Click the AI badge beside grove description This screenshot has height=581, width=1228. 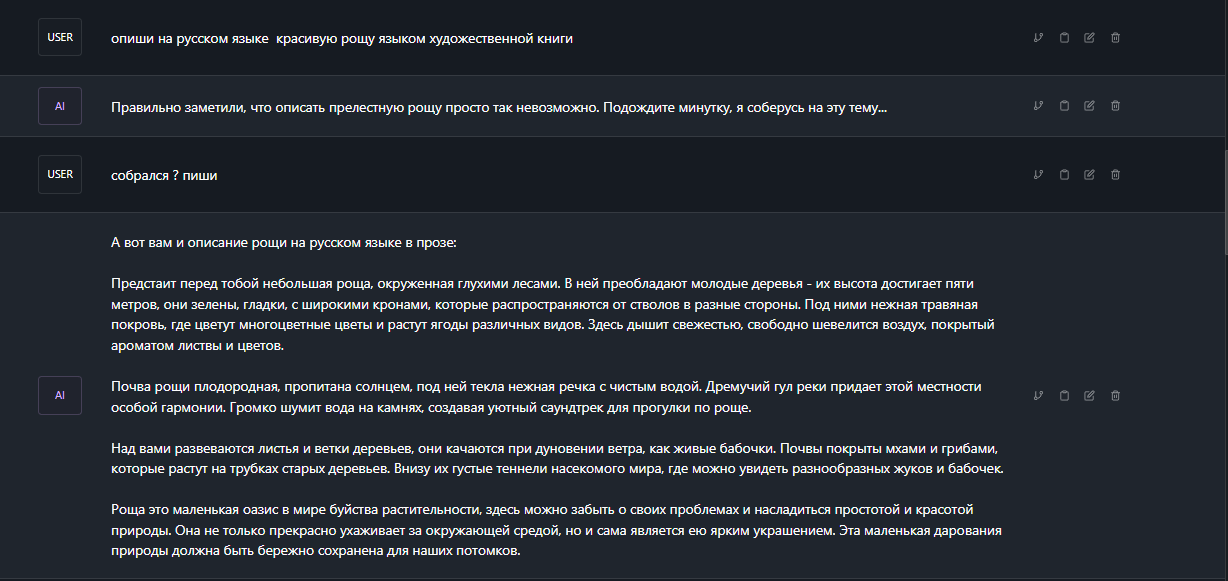tap(60, 395)
